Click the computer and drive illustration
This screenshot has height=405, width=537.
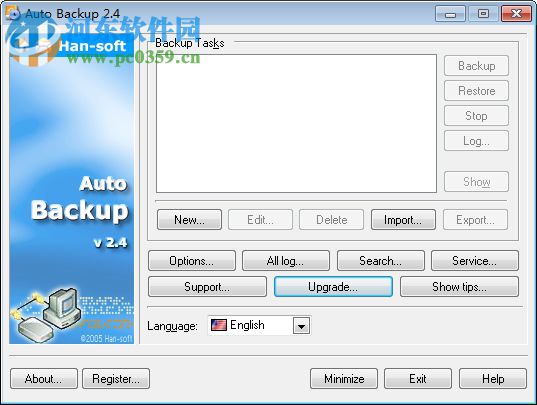point(46,314)
